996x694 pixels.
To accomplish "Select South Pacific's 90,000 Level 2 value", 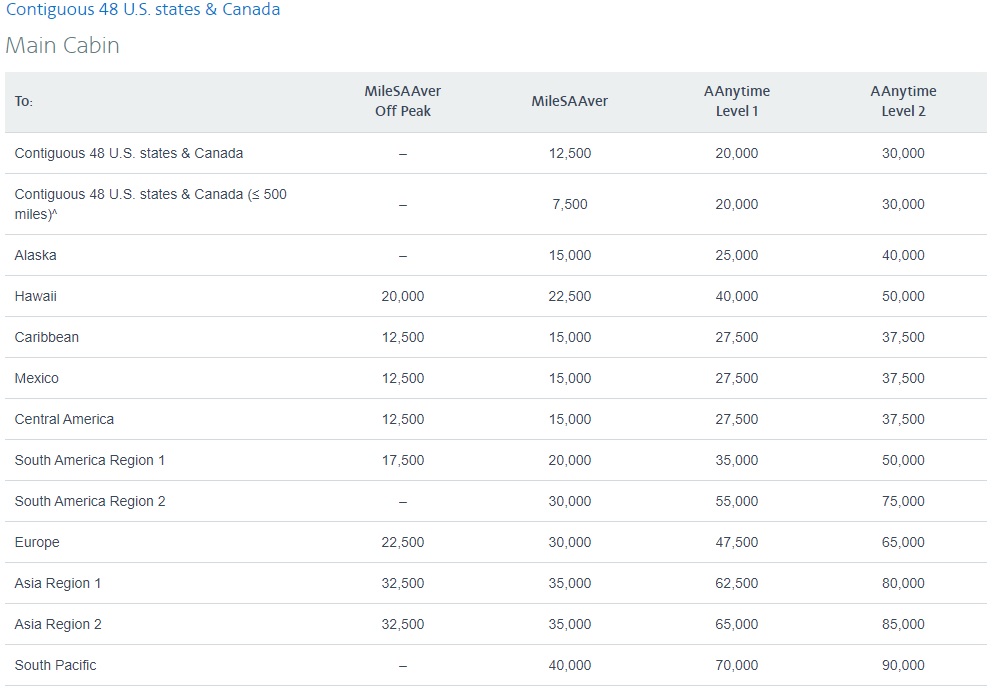I will (x=903, y=665).
